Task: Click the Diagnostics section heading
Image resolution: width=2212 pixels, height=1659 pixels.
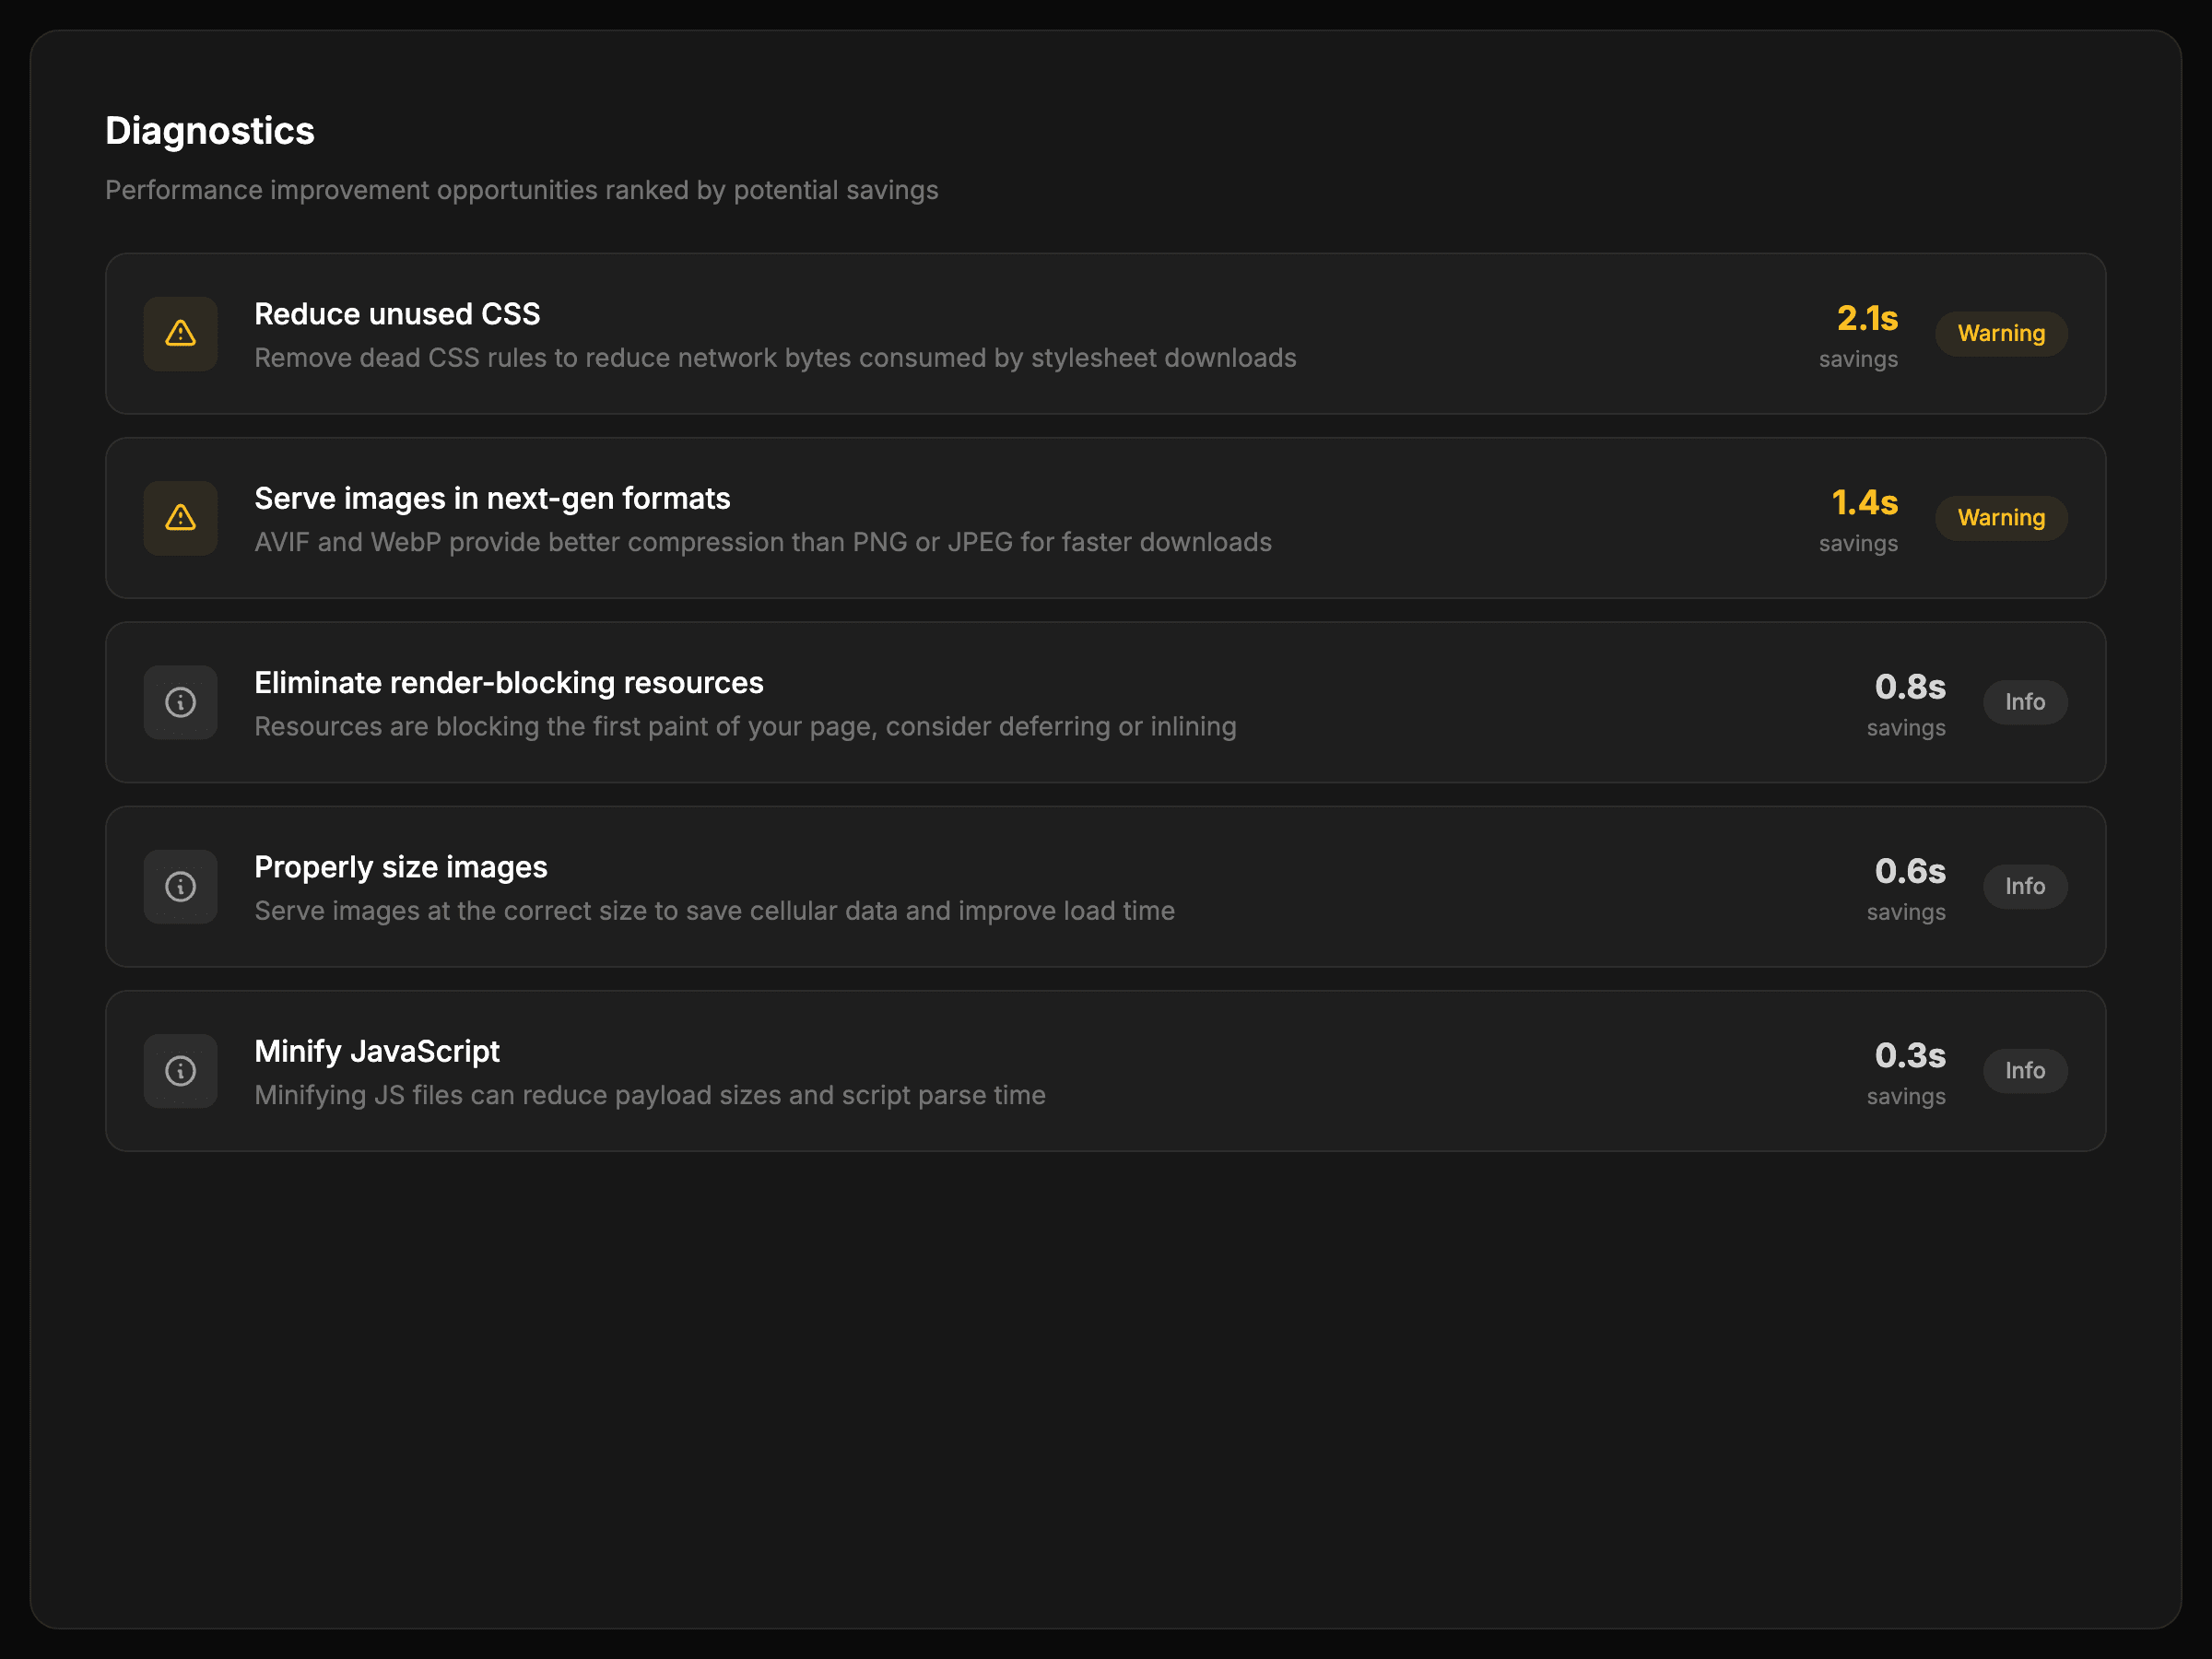Action: pos(210,131)
